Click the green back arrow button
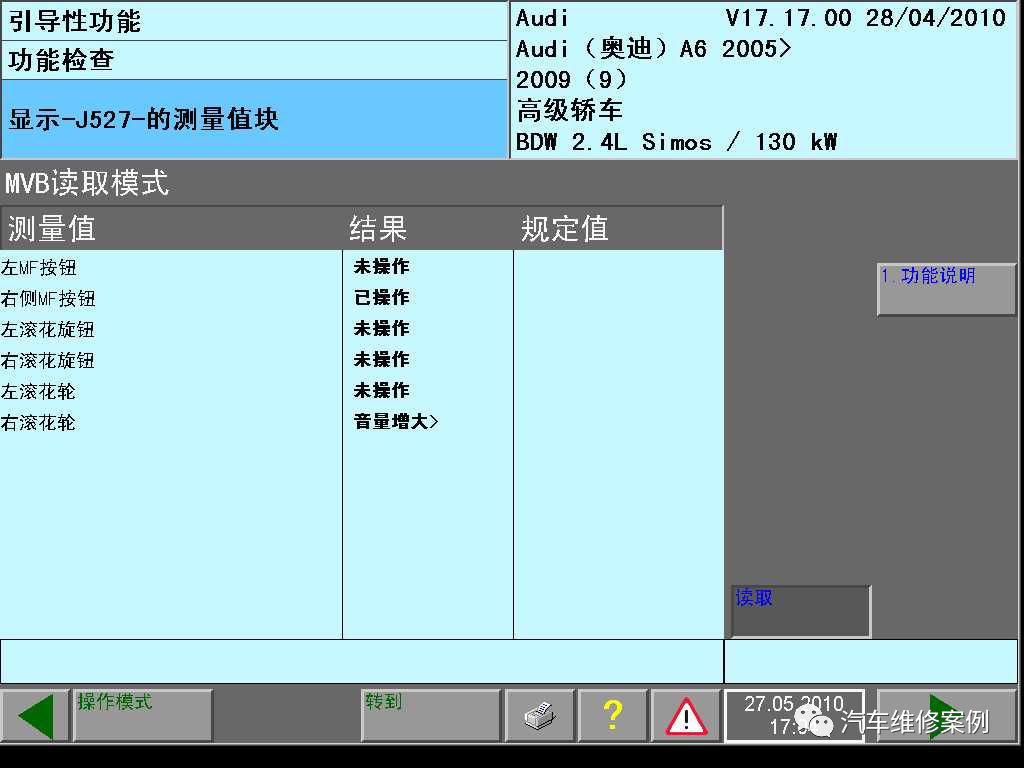The width and height of the screenshot is (1024, 768). [35, 716]
